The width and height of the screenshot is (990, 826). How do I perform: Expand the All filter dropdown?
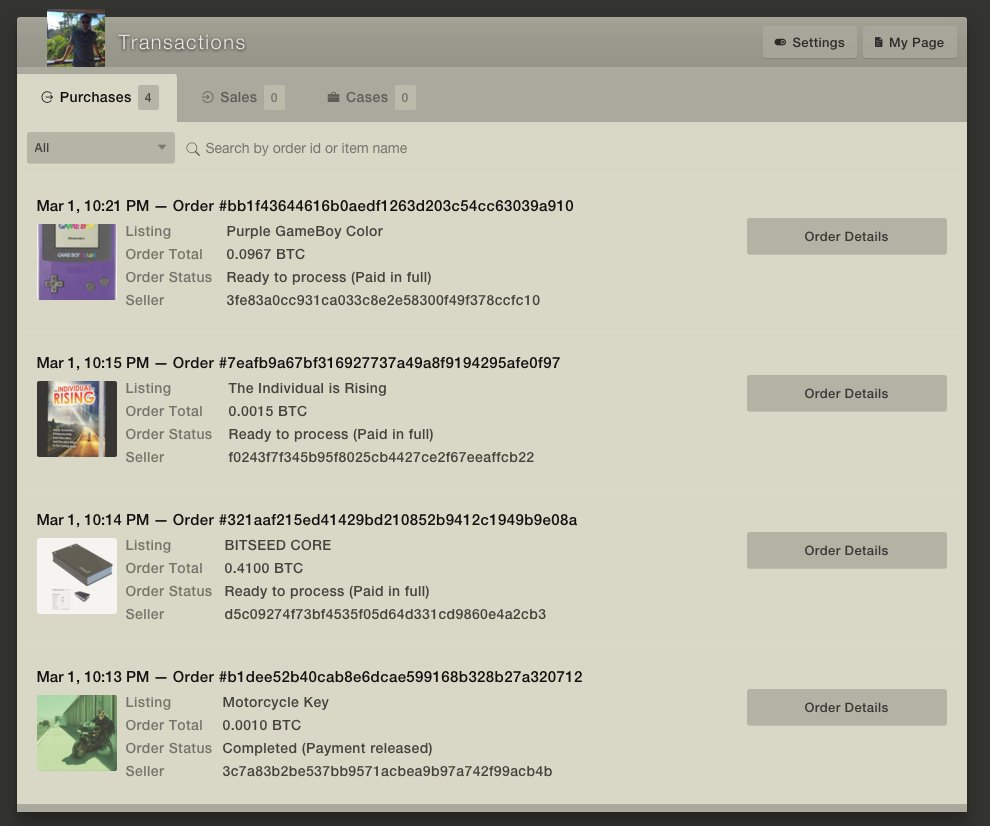point(100,148)
